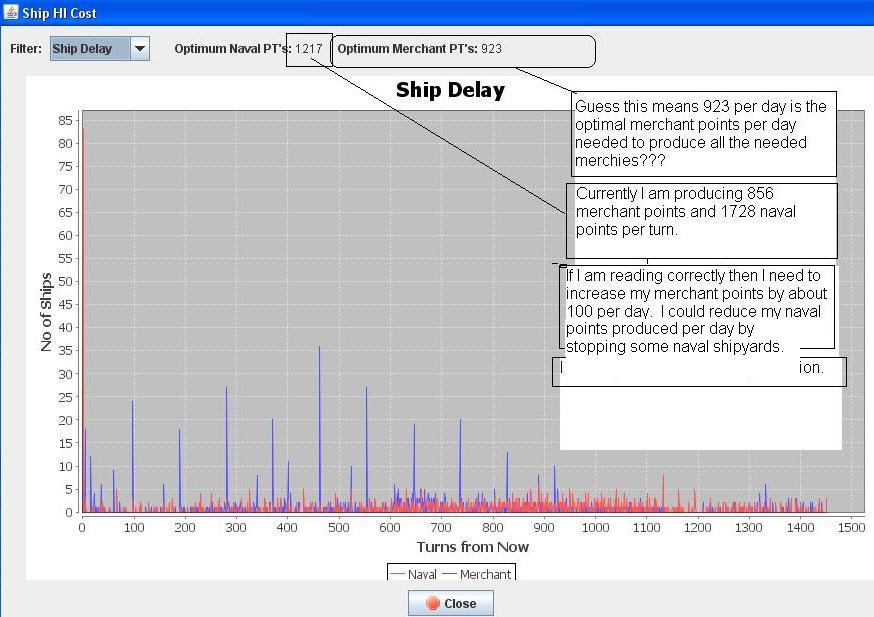Click the 'Optimum Merchant PT's:' label

pos(407,48)
